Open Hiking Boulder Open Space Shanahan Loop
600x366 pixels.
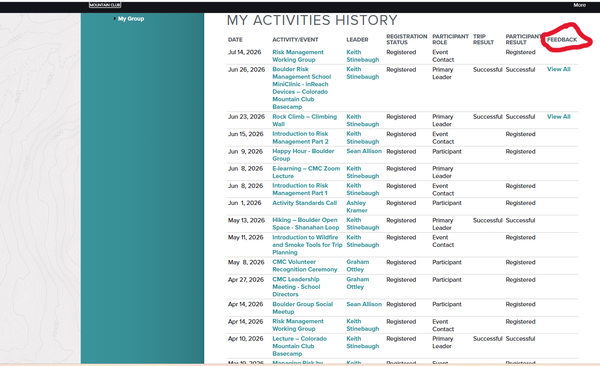coord(305,224)
